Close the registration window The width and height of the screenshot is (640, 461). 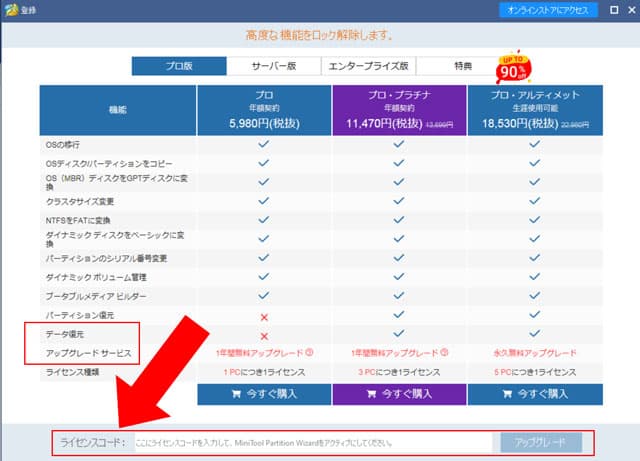(x=632, y=10)
